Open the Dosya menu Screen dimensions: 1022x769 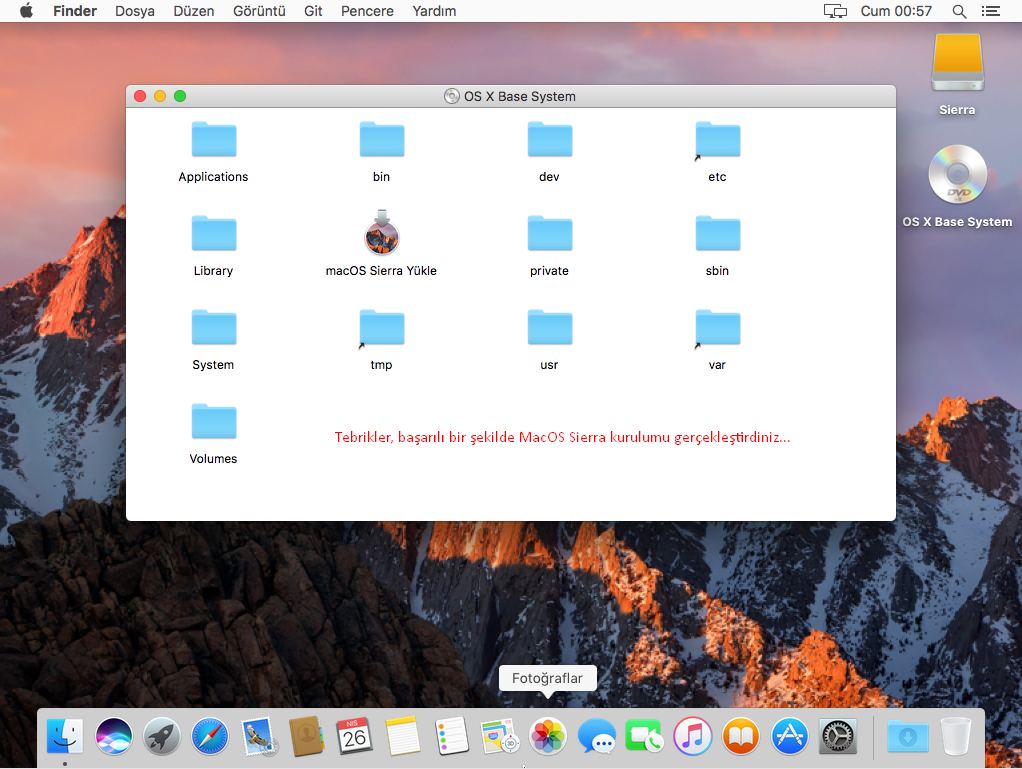coord(135,11)
